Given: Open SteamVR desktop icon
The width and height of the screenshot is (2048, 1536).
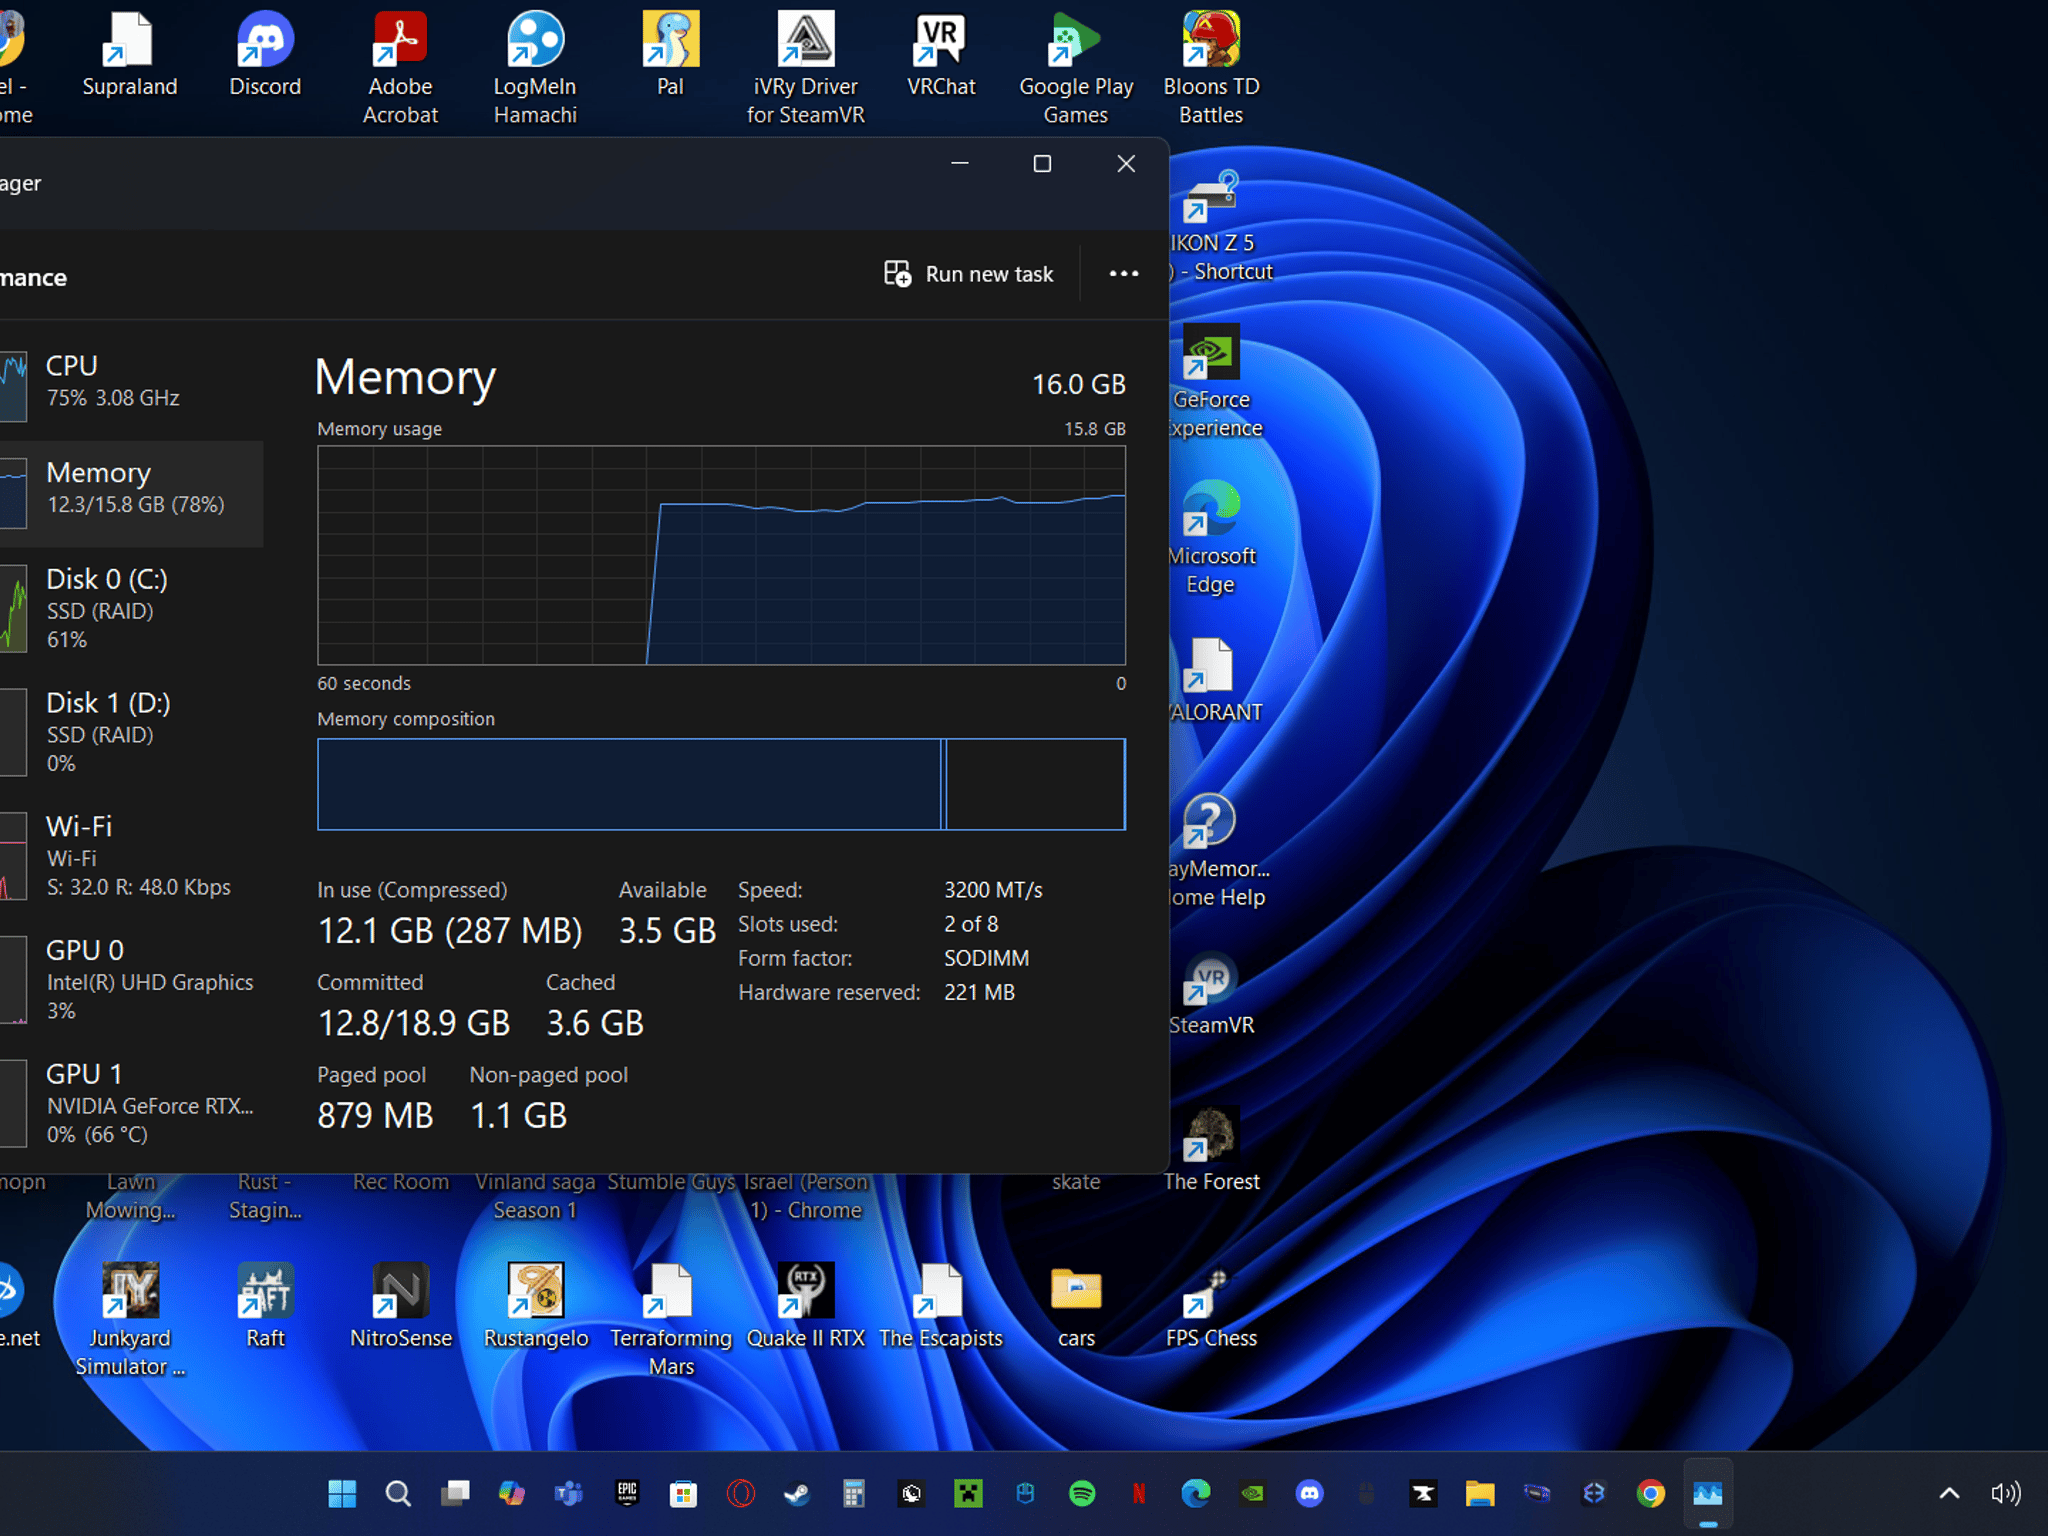Looking at the screenshot, I should 1210,993.
